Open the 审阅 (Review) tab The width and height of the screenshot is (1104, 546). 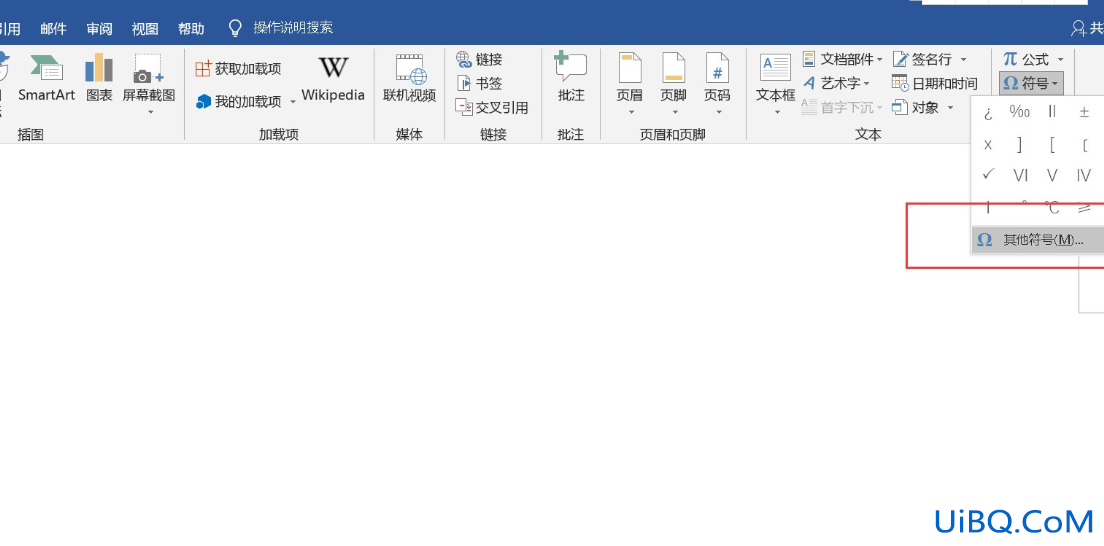coord(99,29)
